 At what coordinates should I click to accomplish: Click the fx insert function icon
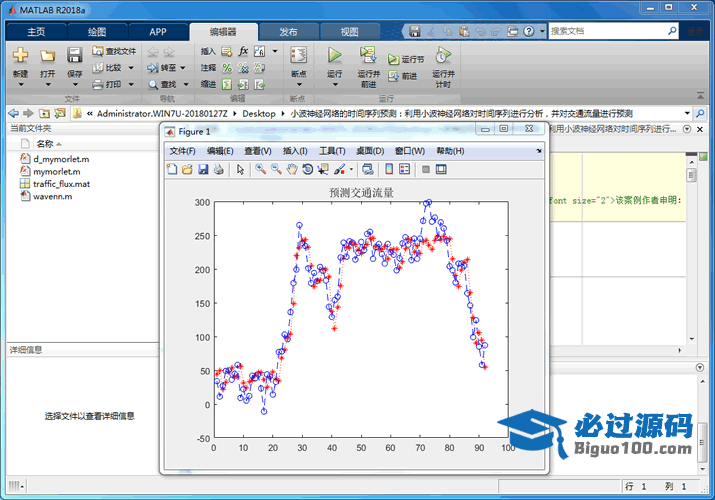(243, 51)
